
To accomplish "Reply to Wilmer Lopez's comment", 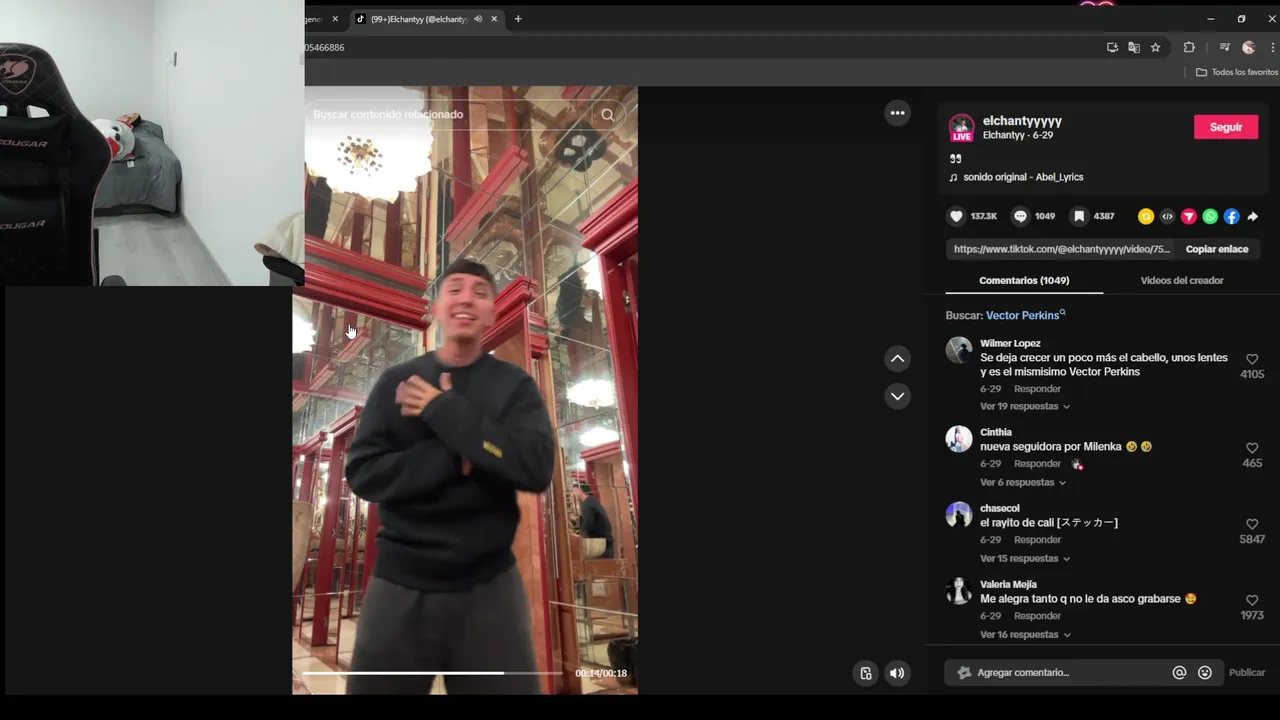I will click(x=1037, y=389).
